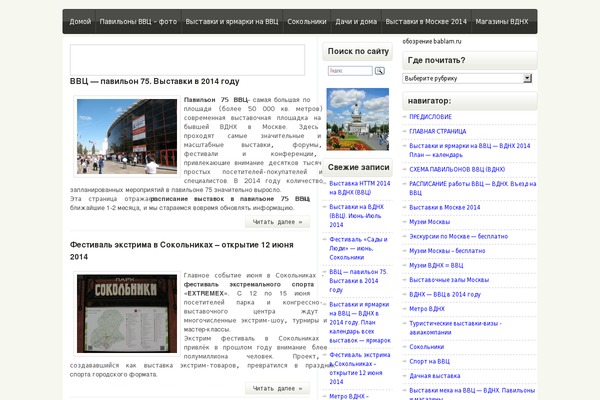
Task: Click 'Читать далее' under Сокольники festival article
Action: click(x=277, y=389)
